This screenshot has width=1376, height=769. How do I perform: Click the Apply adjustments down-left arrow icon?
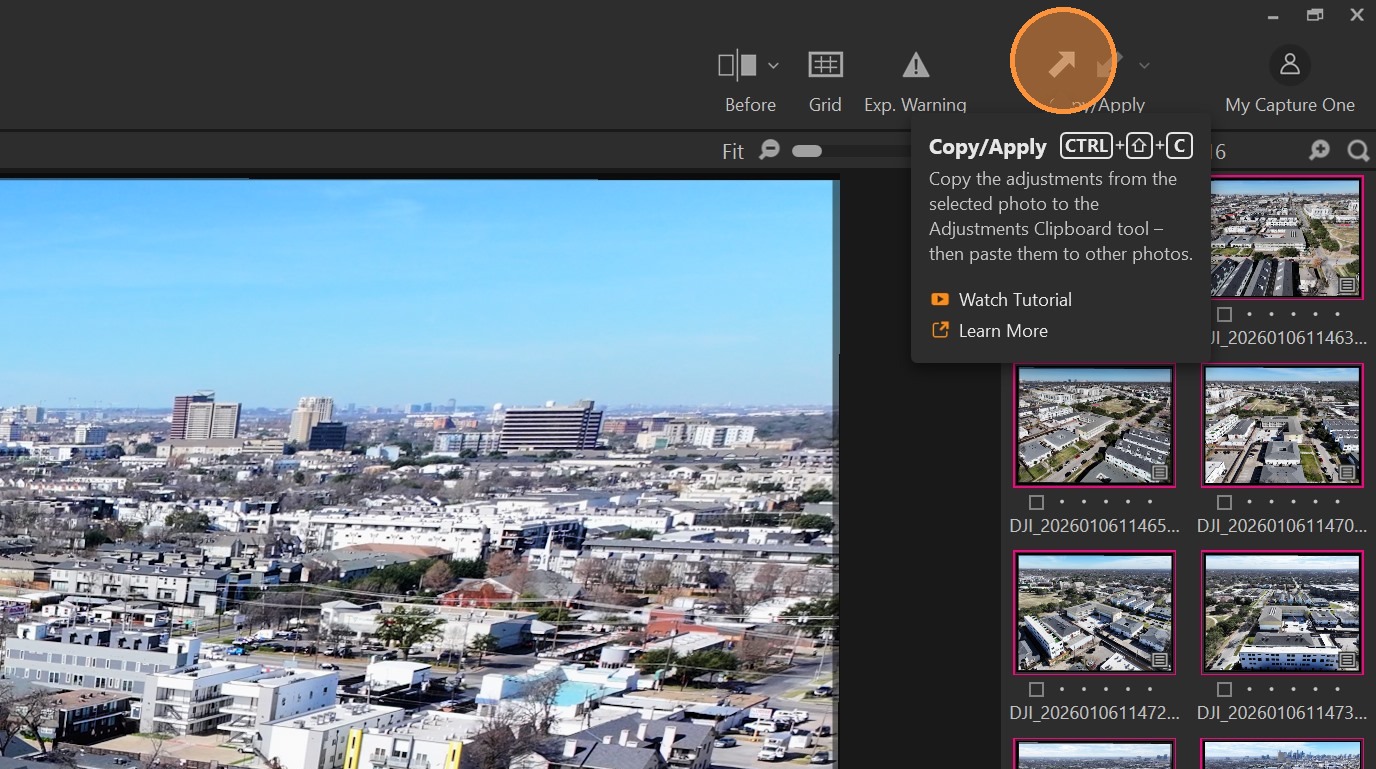click(x=1109, y=64)
